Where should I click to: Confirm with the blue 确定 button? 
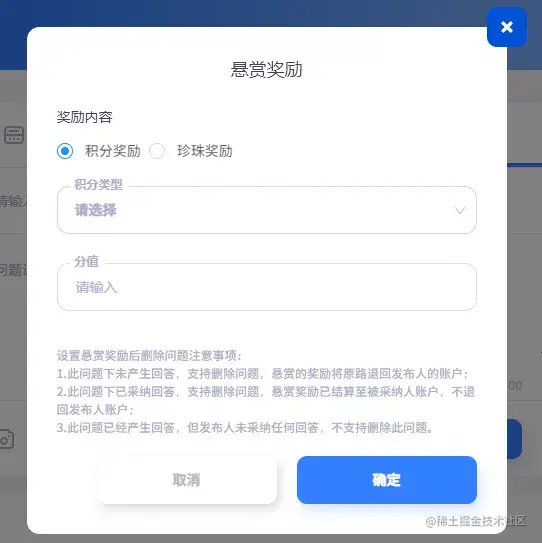pos(387,480)
